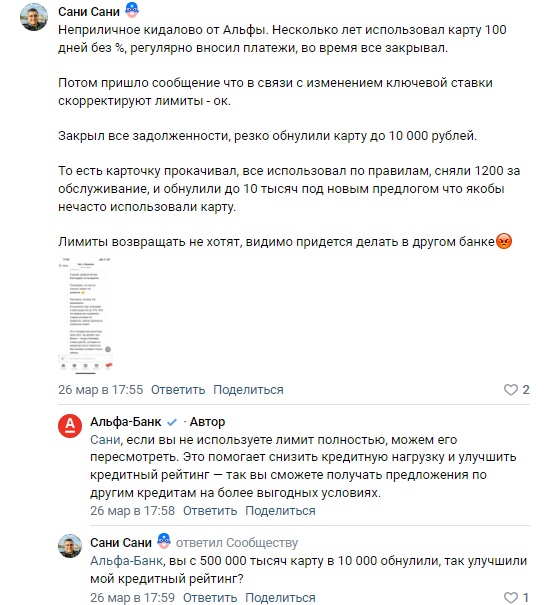This screenshot has height=605, width=545.
Task: Click mask emoji status in bottom reply
Action: (x=164, y=541)
